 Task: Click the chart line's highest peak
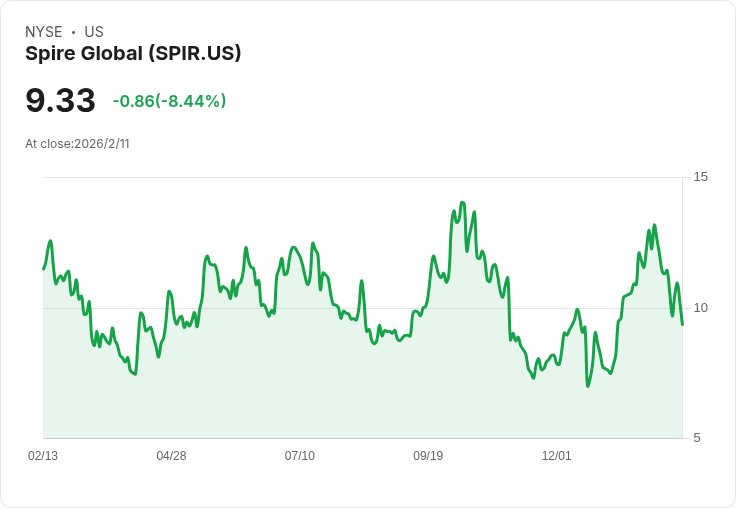tap(462, 203)
